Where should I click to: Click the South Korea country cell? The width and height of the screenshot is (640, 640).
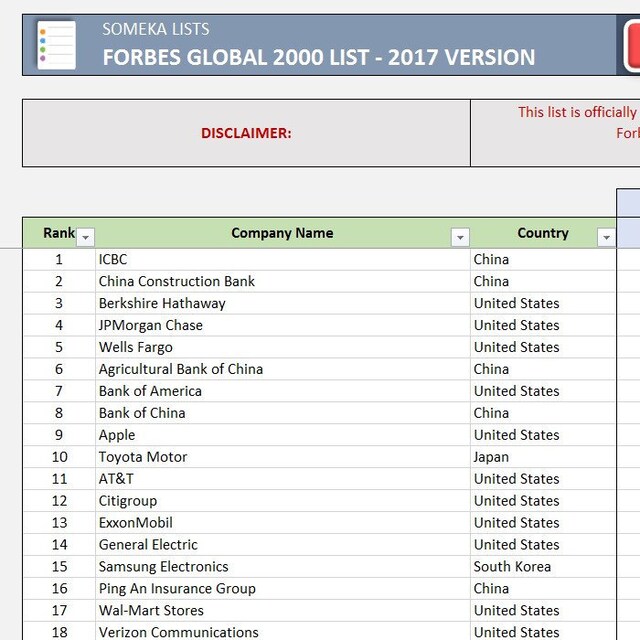tap(543, 567)
